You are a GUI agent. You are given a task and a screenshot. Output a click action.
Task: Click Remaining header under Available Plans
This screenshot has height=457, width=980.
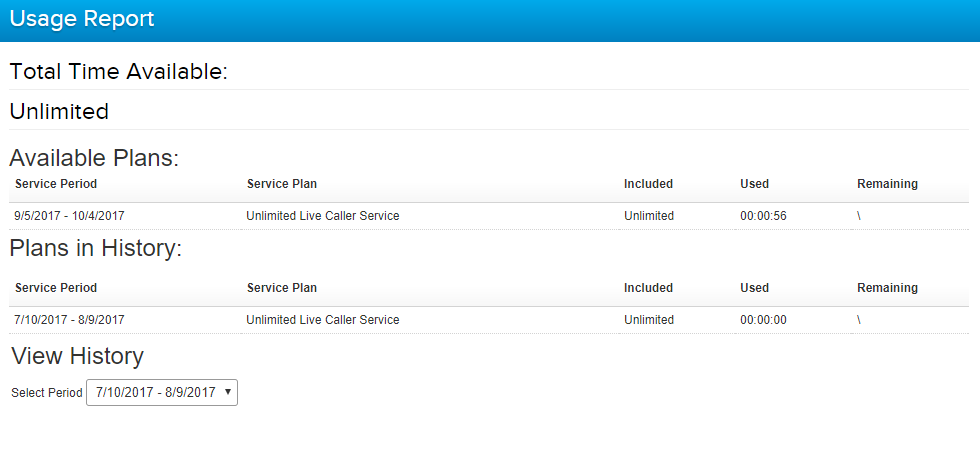point(887,184)
